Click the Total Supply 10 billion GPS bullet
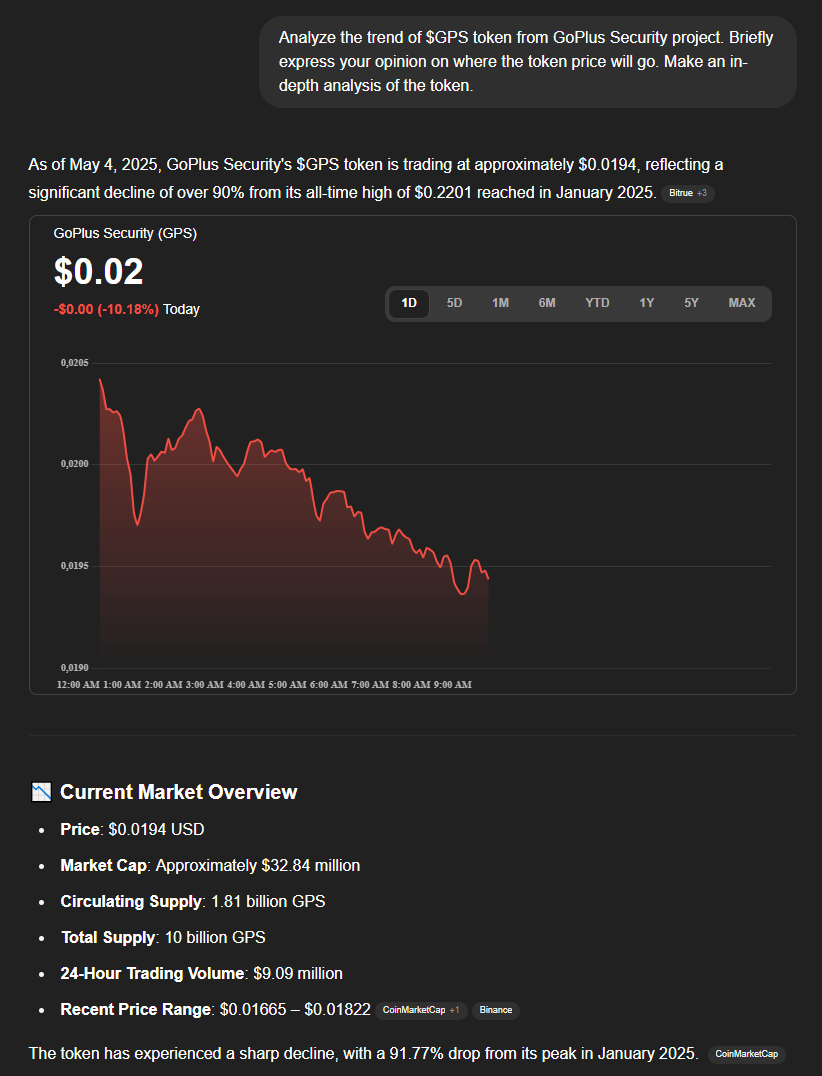This screenshot has width=822, height=1076. tap(163, 938)
